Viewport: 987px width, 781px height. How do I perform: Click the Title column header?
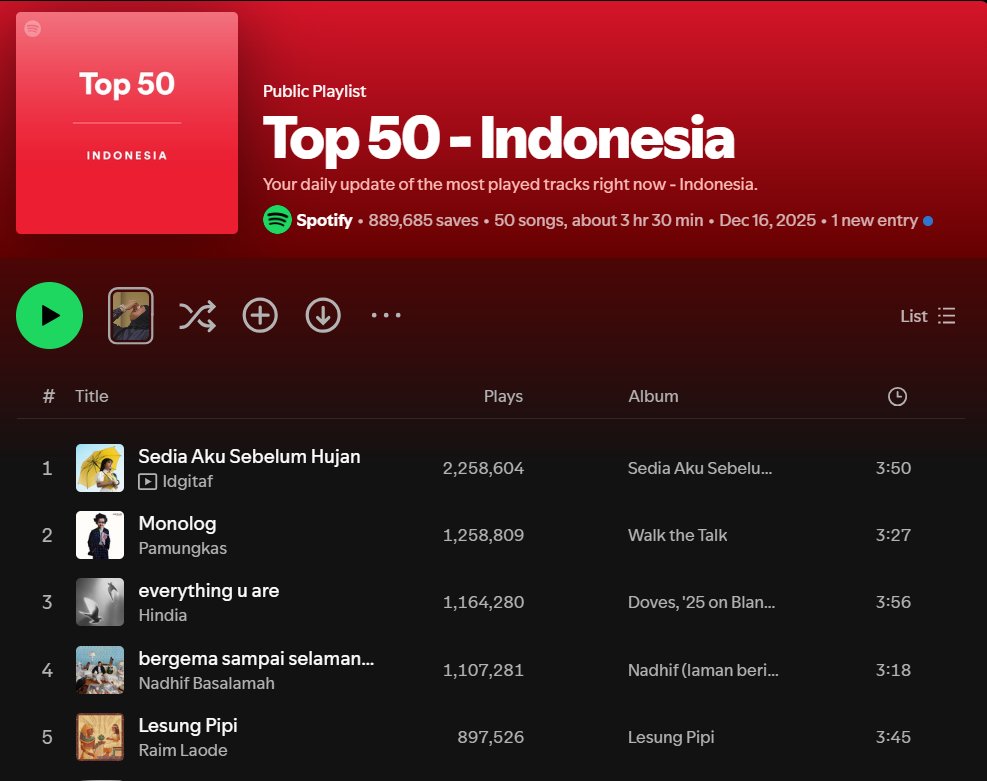[92, 396]
